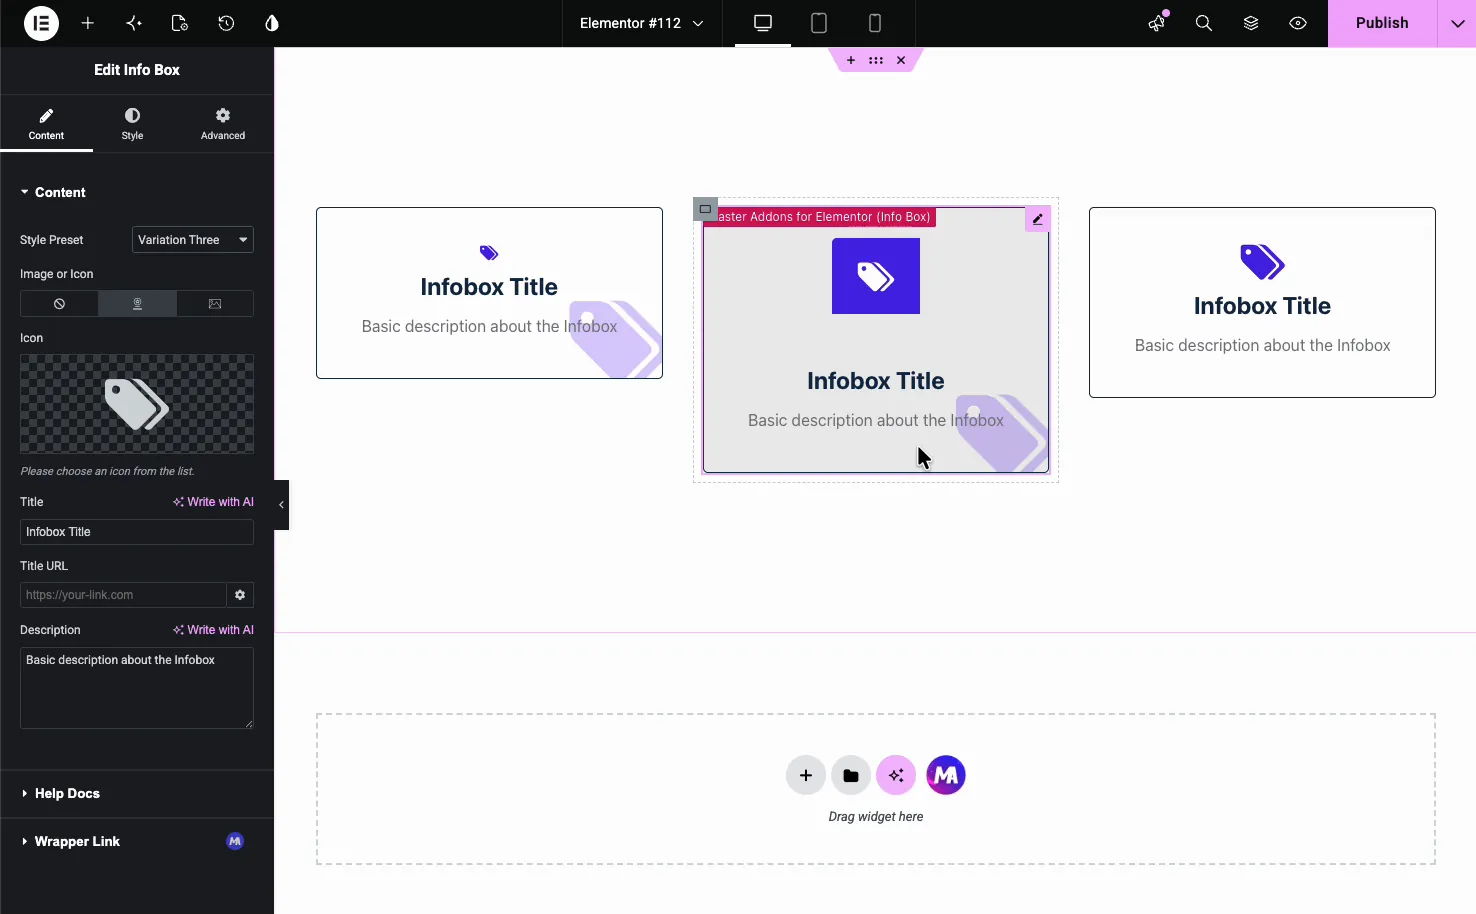Screen dimensions: 1476x914
Task: Add new section with the plus button
Action: tap(806, 775)
